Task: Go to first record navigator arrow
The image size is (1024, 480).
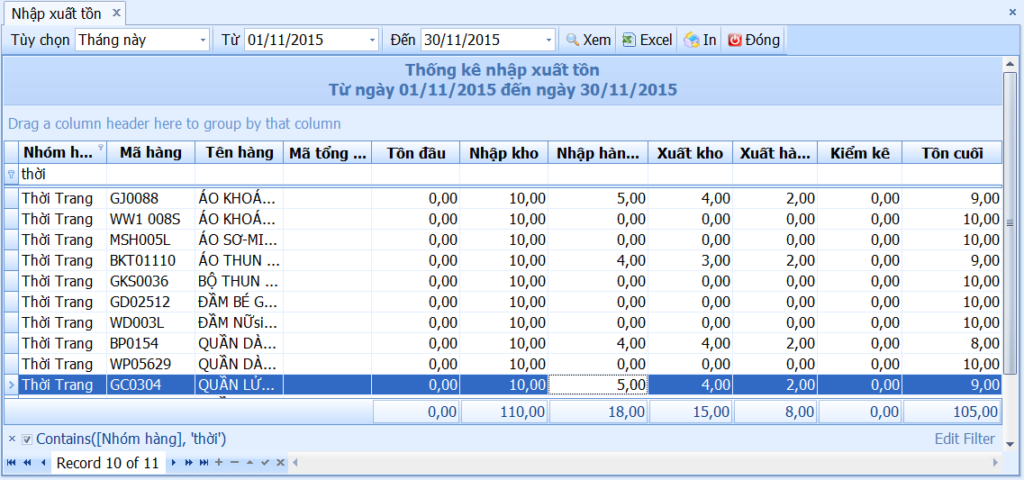Action: (11, 462)
